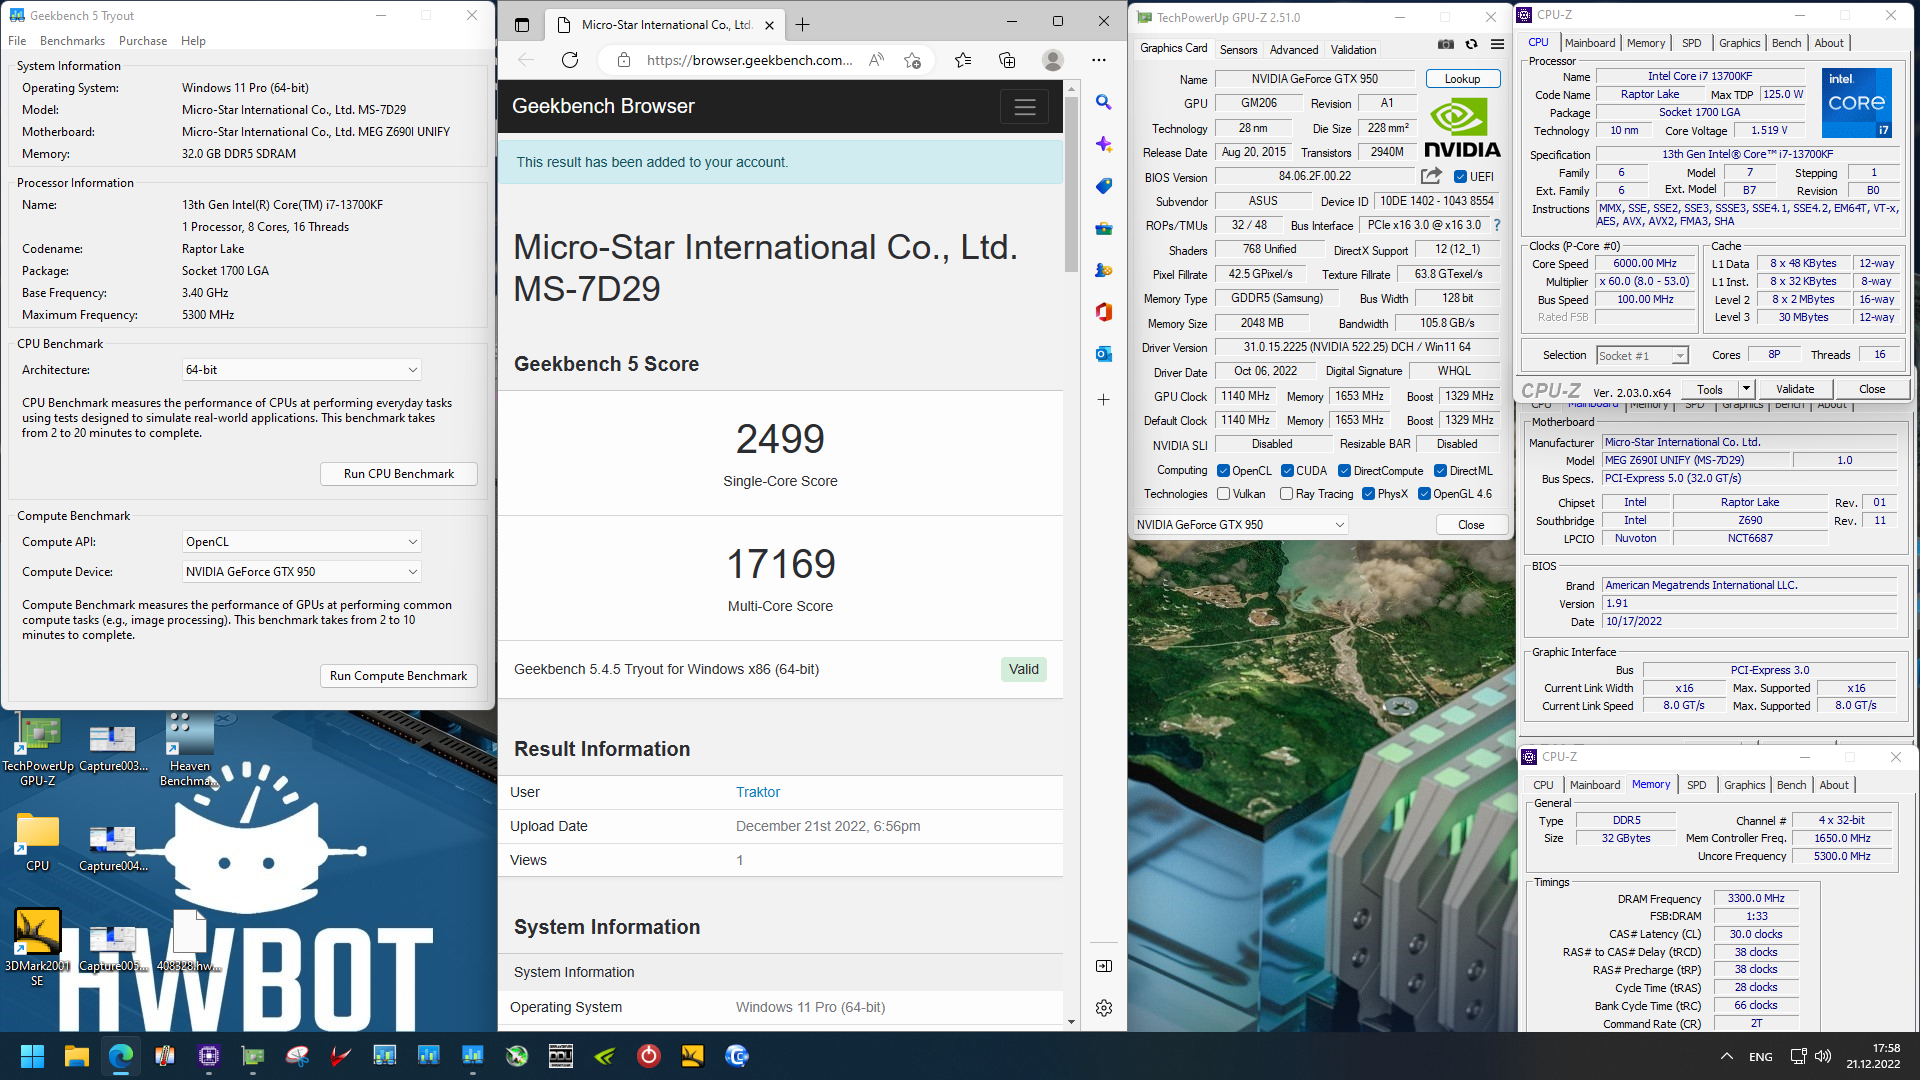This screenshot has width=1920, height=1080.
Task: Click the CPU-Z Validate button
Action: (x=1794, y=389)
